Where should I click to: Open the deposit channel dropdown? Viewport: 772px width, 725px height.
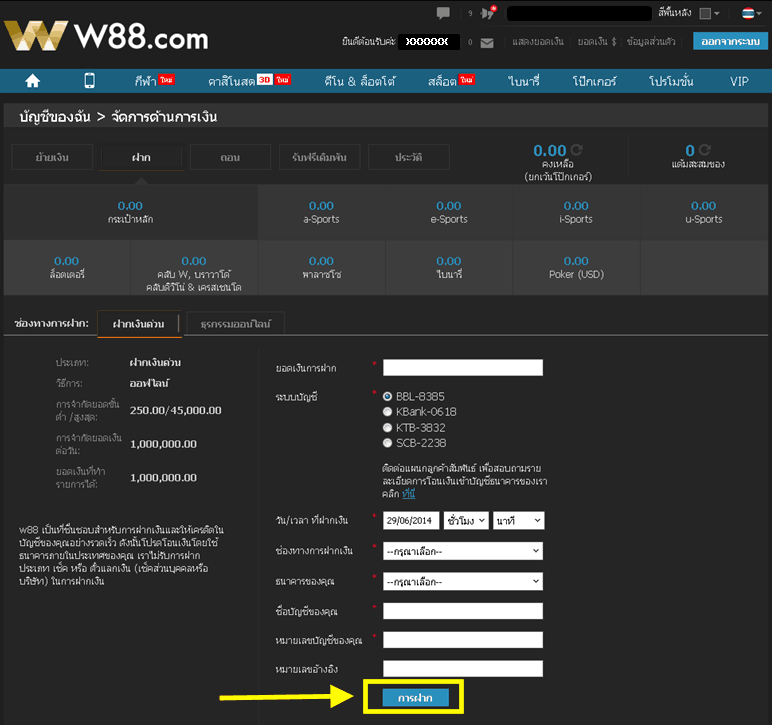point(463,551)
